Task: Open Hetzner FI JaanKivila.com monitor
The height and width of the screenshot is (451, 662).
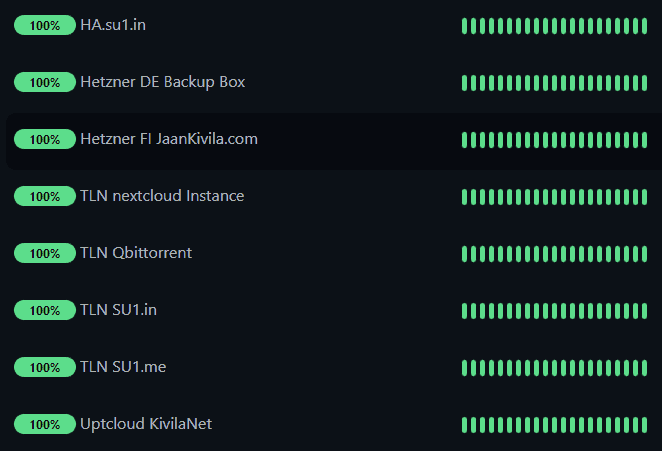Action: 168,139
